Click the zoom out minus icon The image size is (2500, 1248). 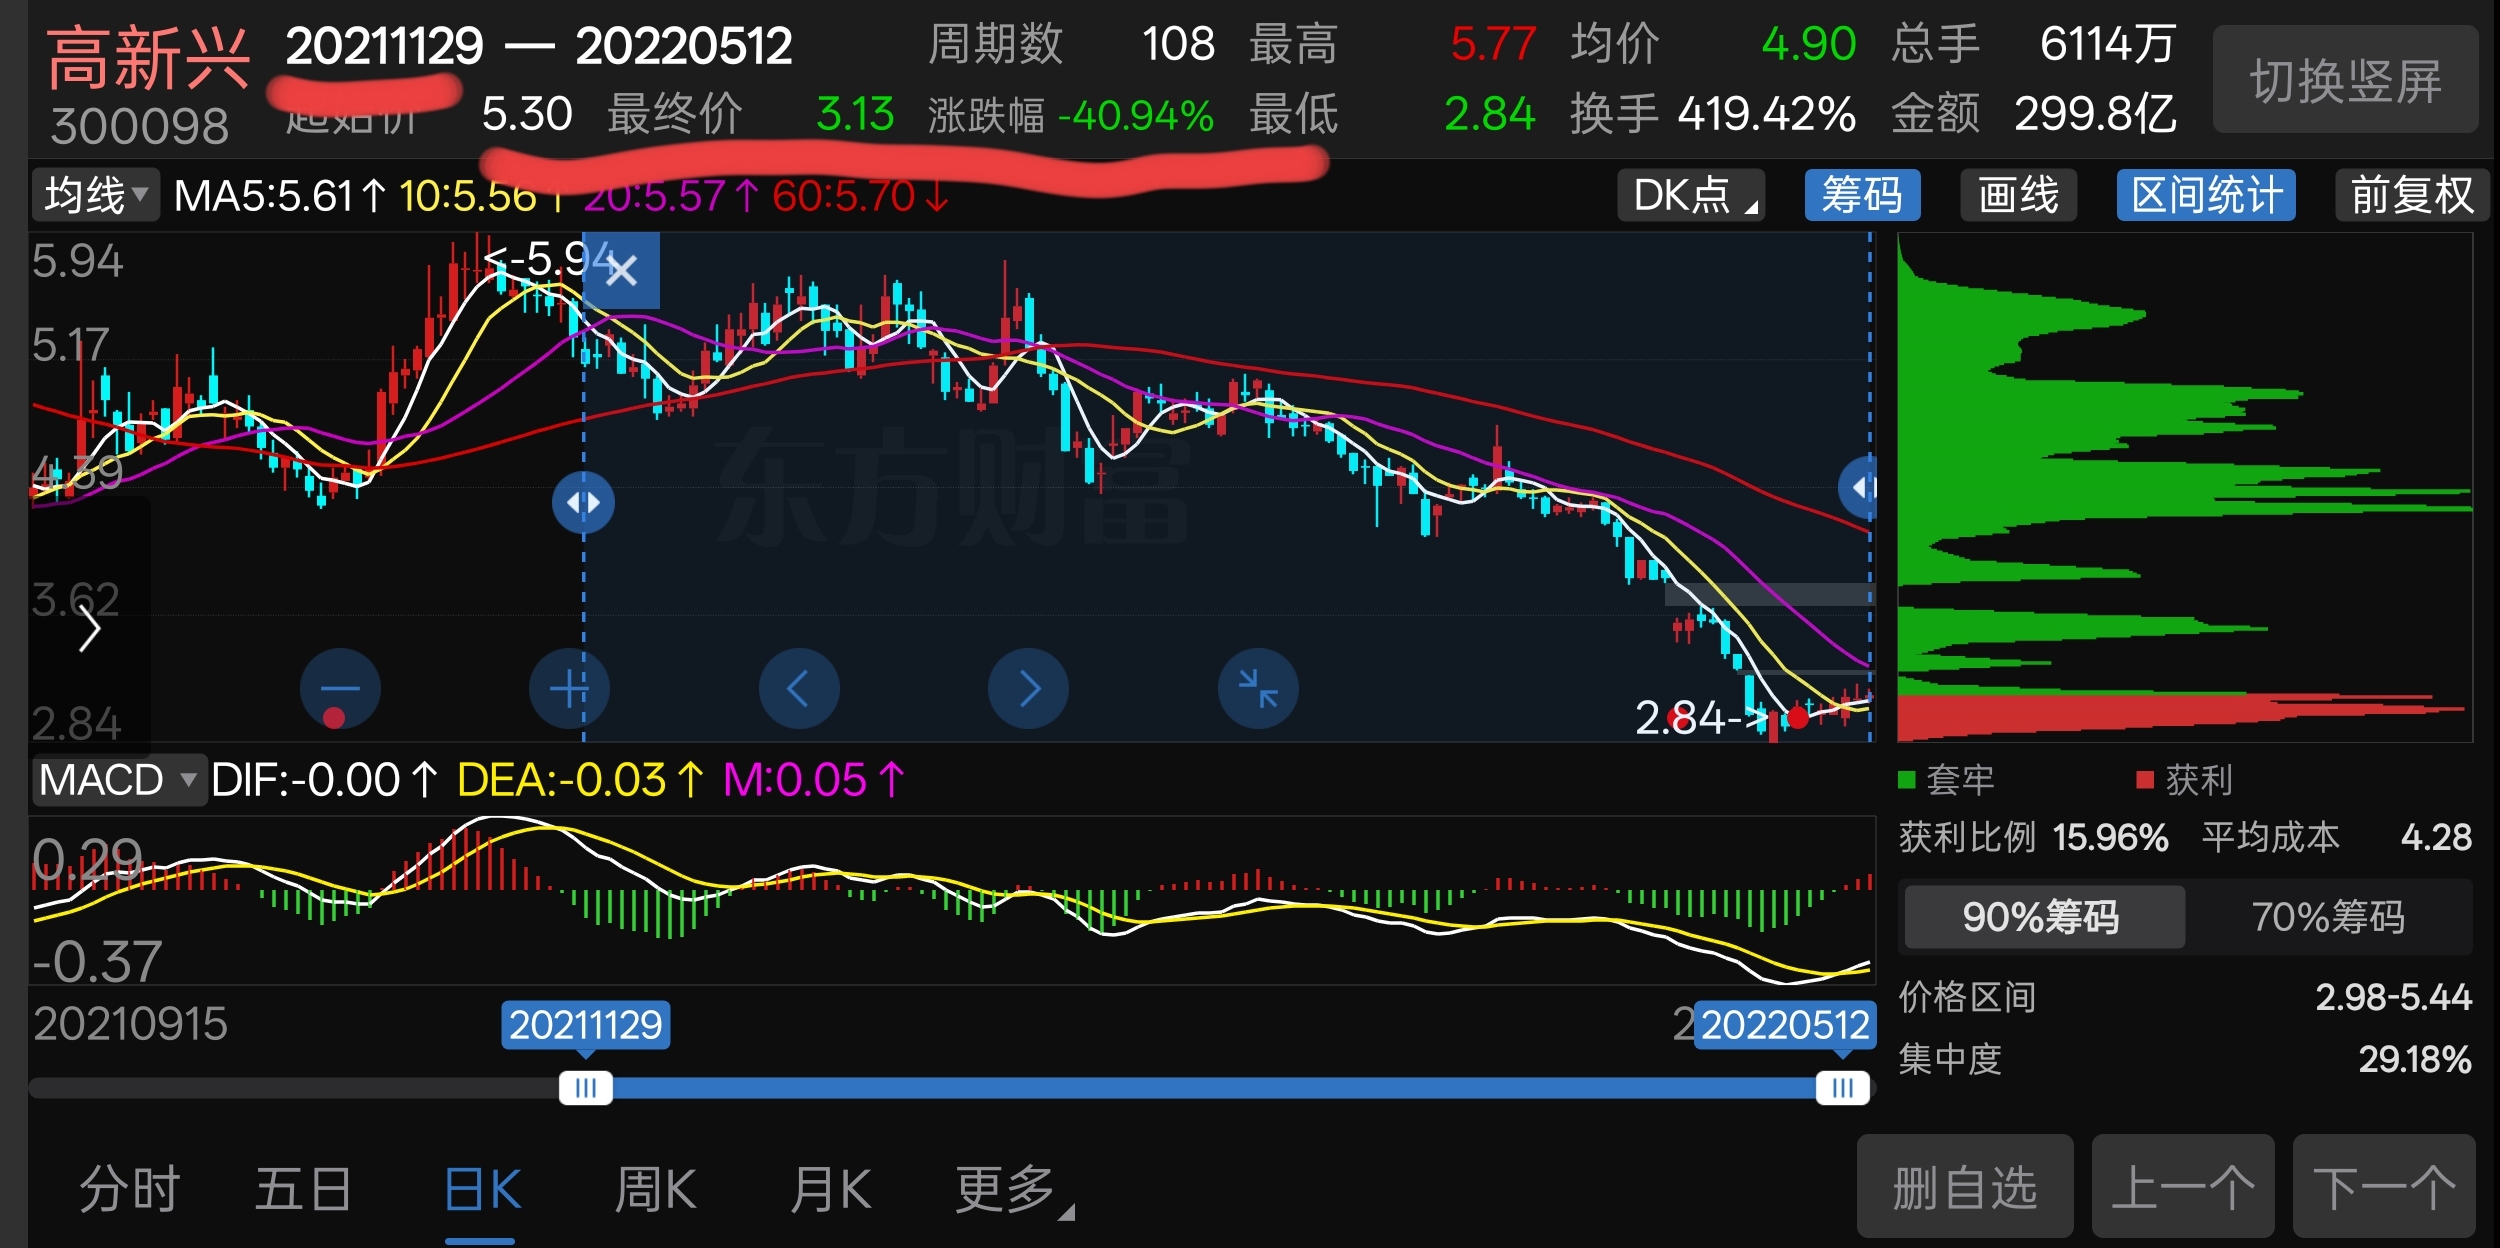340,689
